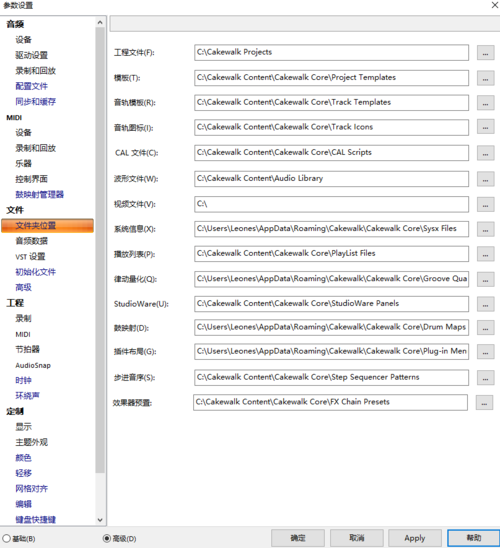This screenshot has height=548, width=500.
Task: Browse for StudioWare(U) folder
Action: [485, 304]
